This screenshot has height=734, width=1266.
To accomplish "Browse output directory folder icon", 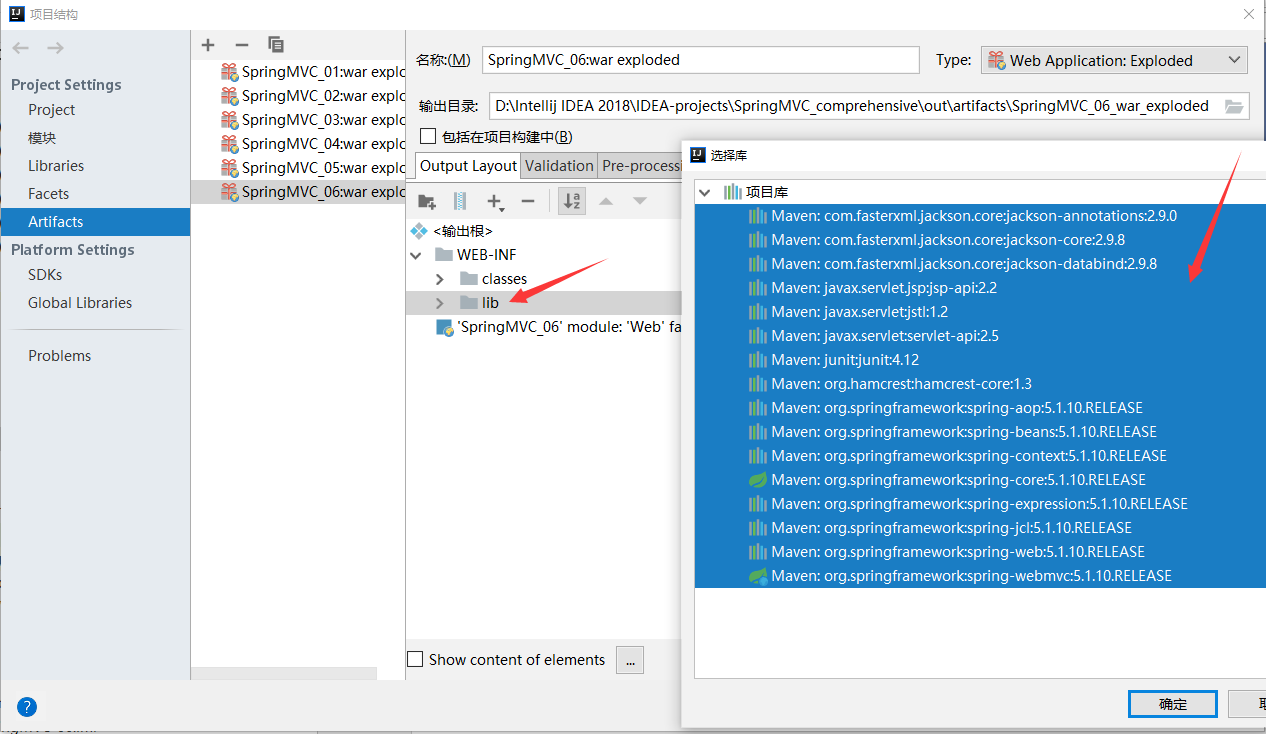I will [1234, 106].
